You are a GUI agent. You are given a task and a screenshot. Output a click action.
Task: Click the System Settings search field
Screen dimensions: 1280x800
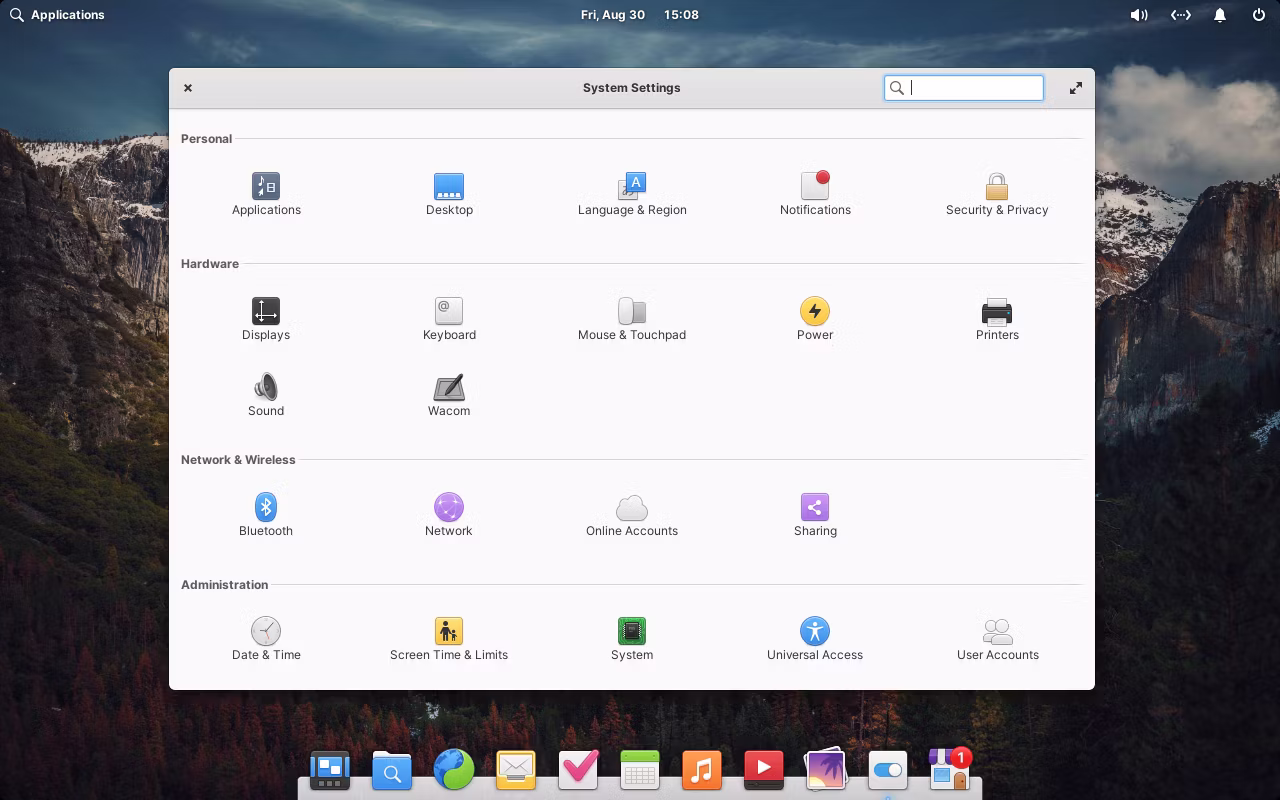tap(972, 88)
